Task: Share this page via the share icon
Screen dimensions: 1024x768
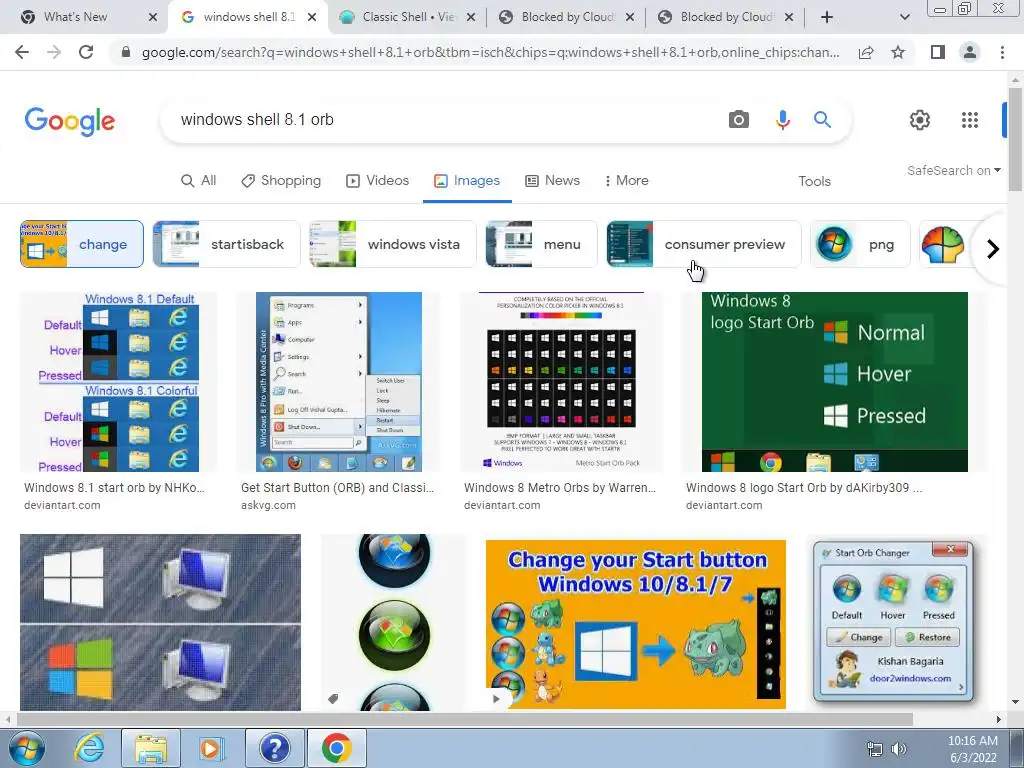Action: pos(866,52)
